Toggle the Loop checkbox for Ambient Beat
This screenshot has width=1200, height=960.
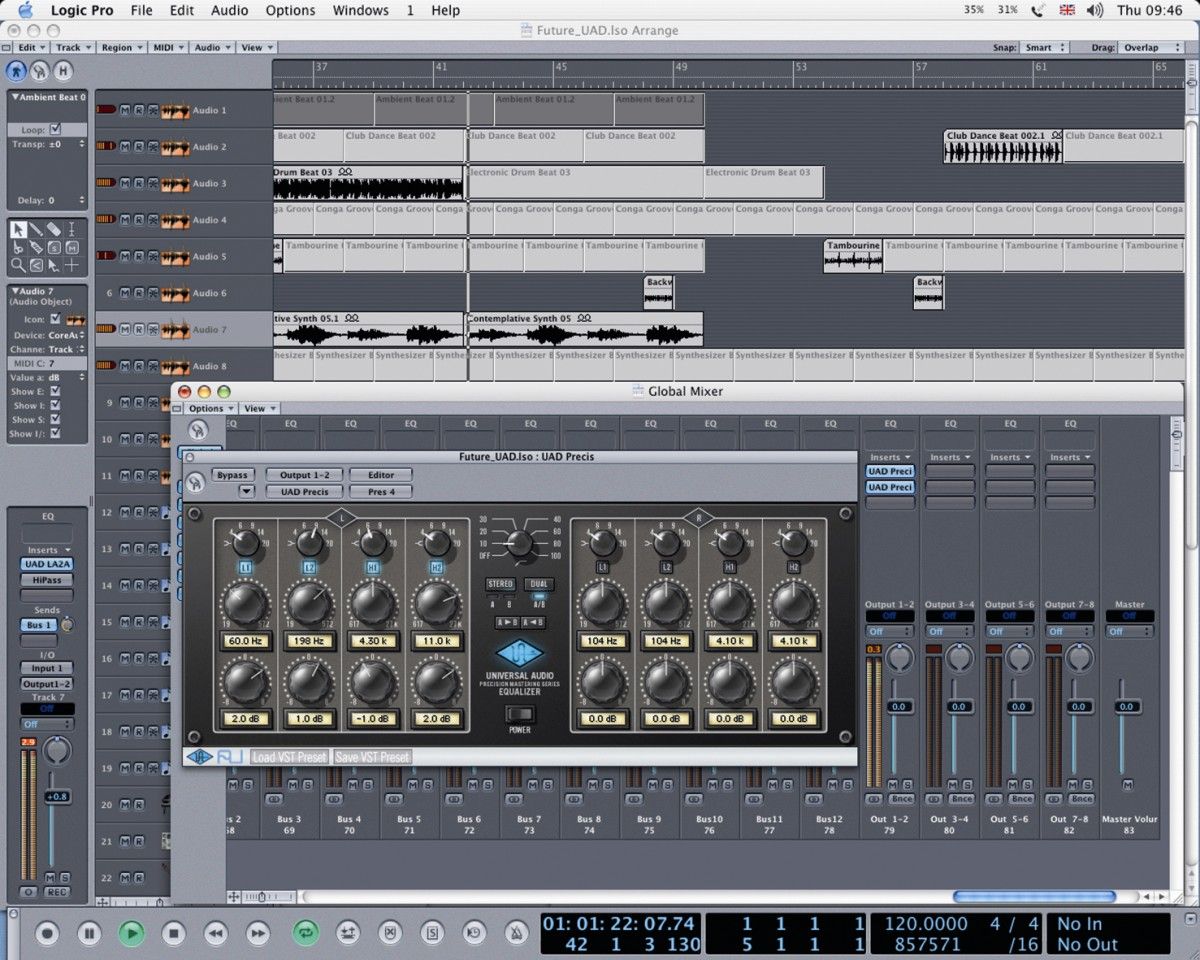[55, 129]
